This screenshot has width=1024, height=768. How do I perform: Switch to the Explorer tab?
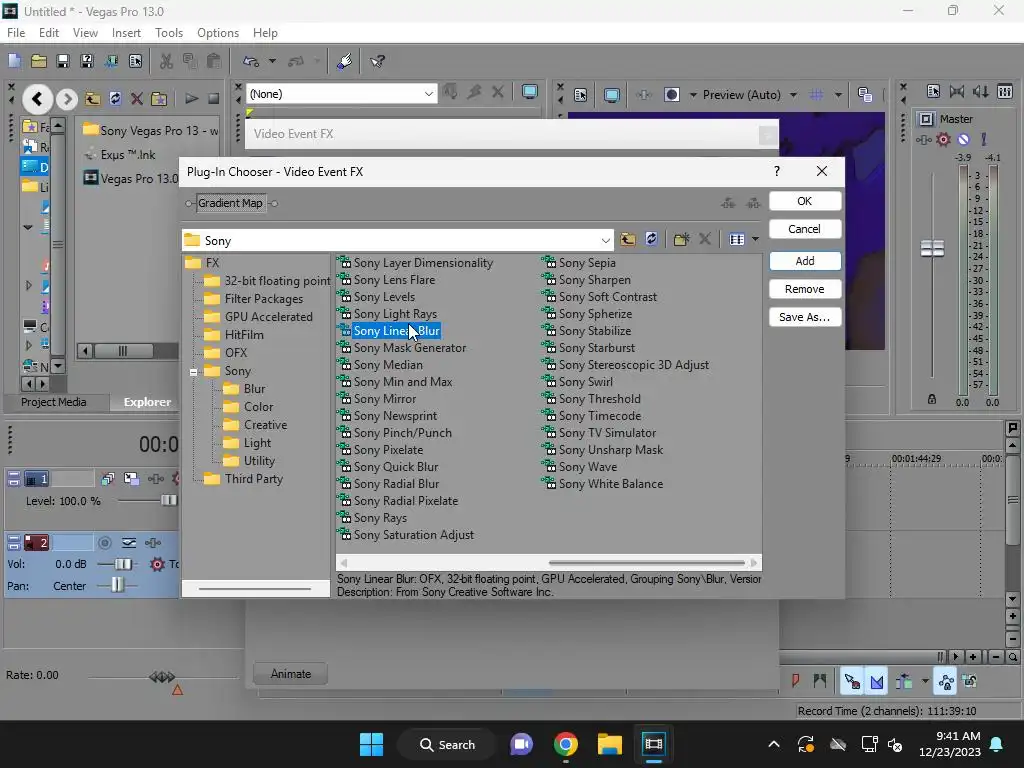tap(148, 402)
